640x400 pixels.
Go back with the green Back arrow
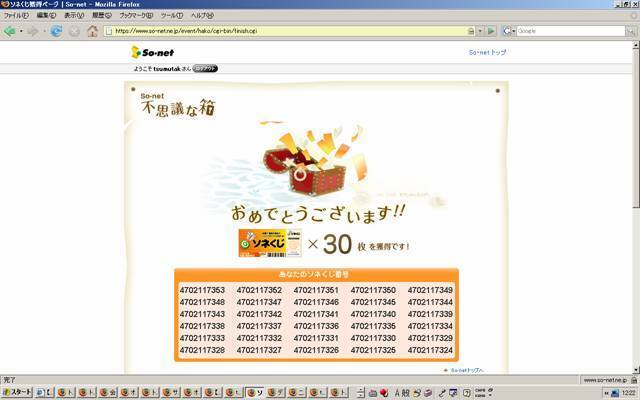10,31
